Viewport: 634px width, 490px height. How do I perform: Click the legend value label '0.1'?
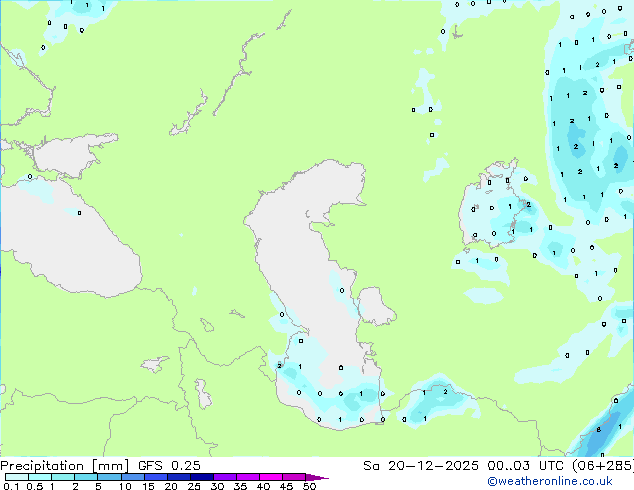(11, 486)
